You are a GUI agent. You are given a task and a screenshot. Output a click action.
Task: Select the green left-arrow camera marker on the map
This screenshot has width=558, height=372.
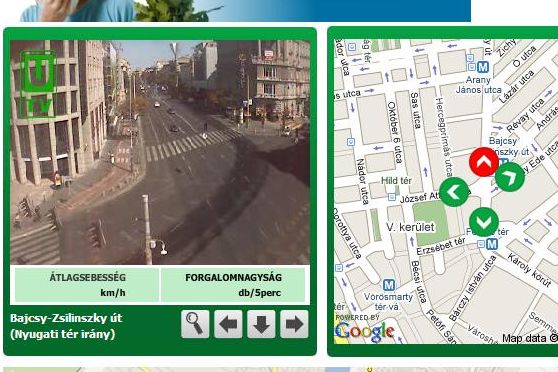(x=454, y=192)
